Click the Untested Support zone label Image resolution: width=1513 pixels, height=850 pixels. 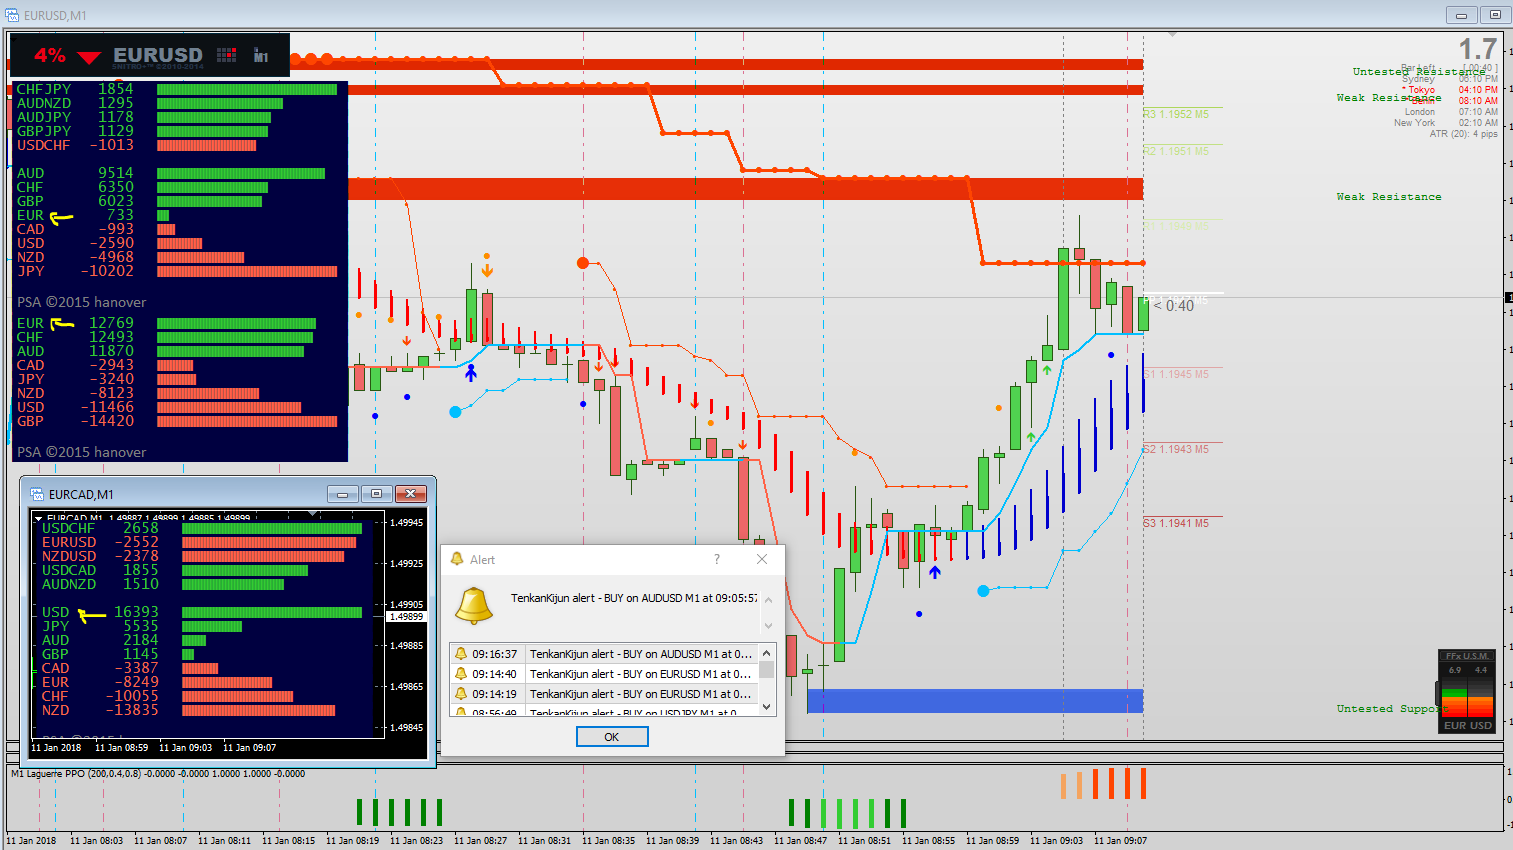(x=1392, y=708)
